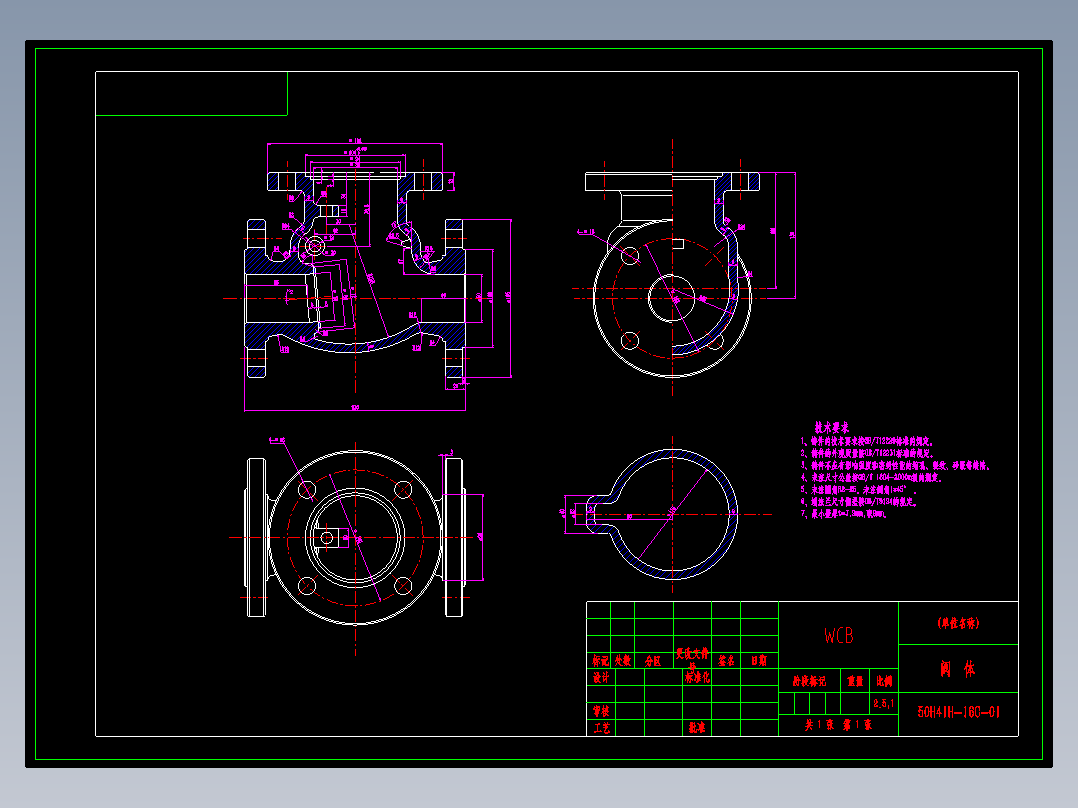Click the 批准 cell label
This screenshot has height=808, width=1078.
[x=696, y=728]
